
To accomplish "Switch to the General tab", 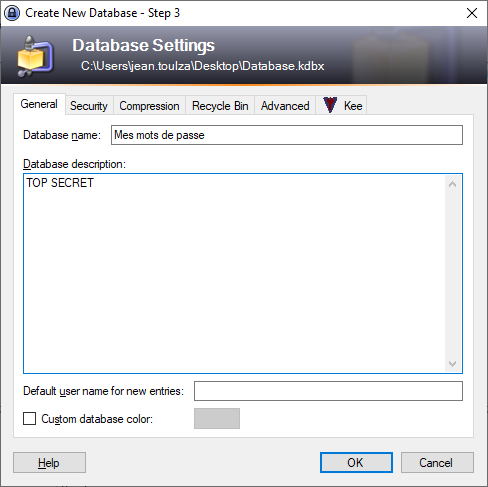I will 39,104.
